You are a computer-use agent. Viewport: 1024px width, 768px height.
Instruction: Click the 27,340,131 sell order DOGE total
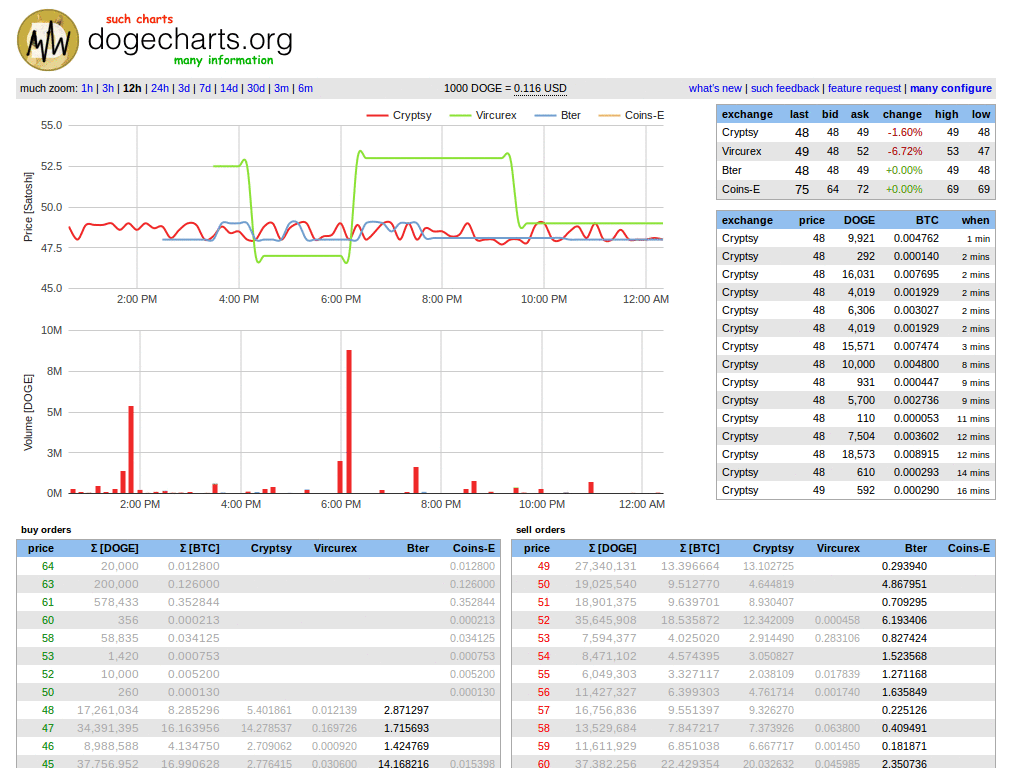point(605,567)
